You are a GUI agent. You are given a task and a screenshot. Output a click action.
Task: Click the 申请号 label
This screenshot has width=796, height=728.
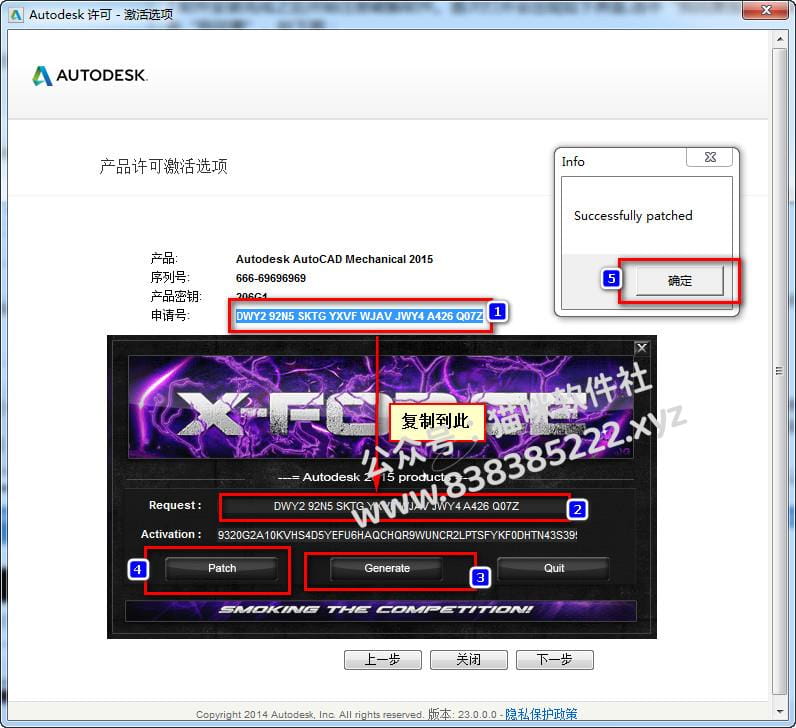tap(170, 315)
